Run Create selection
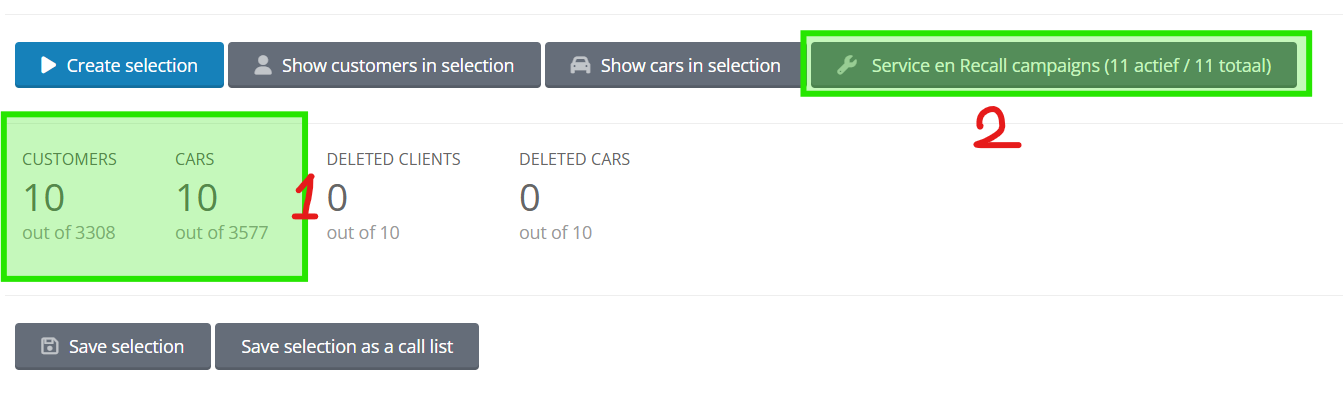Image resolution: width=1343 pixels, height=399 pixels. (119, 65)
